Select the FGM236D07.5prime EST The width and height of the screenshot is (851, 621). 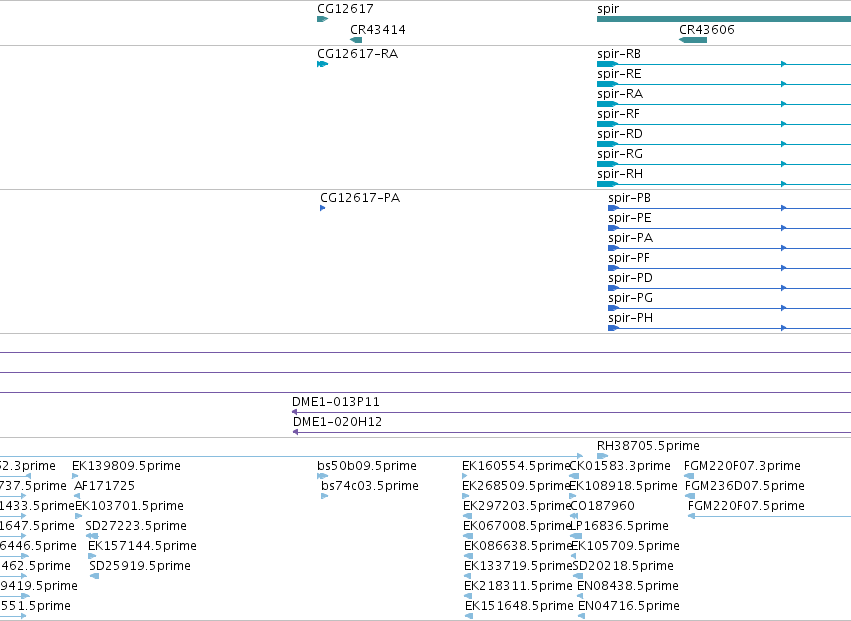pyautogui.click(x=690, y=496)
